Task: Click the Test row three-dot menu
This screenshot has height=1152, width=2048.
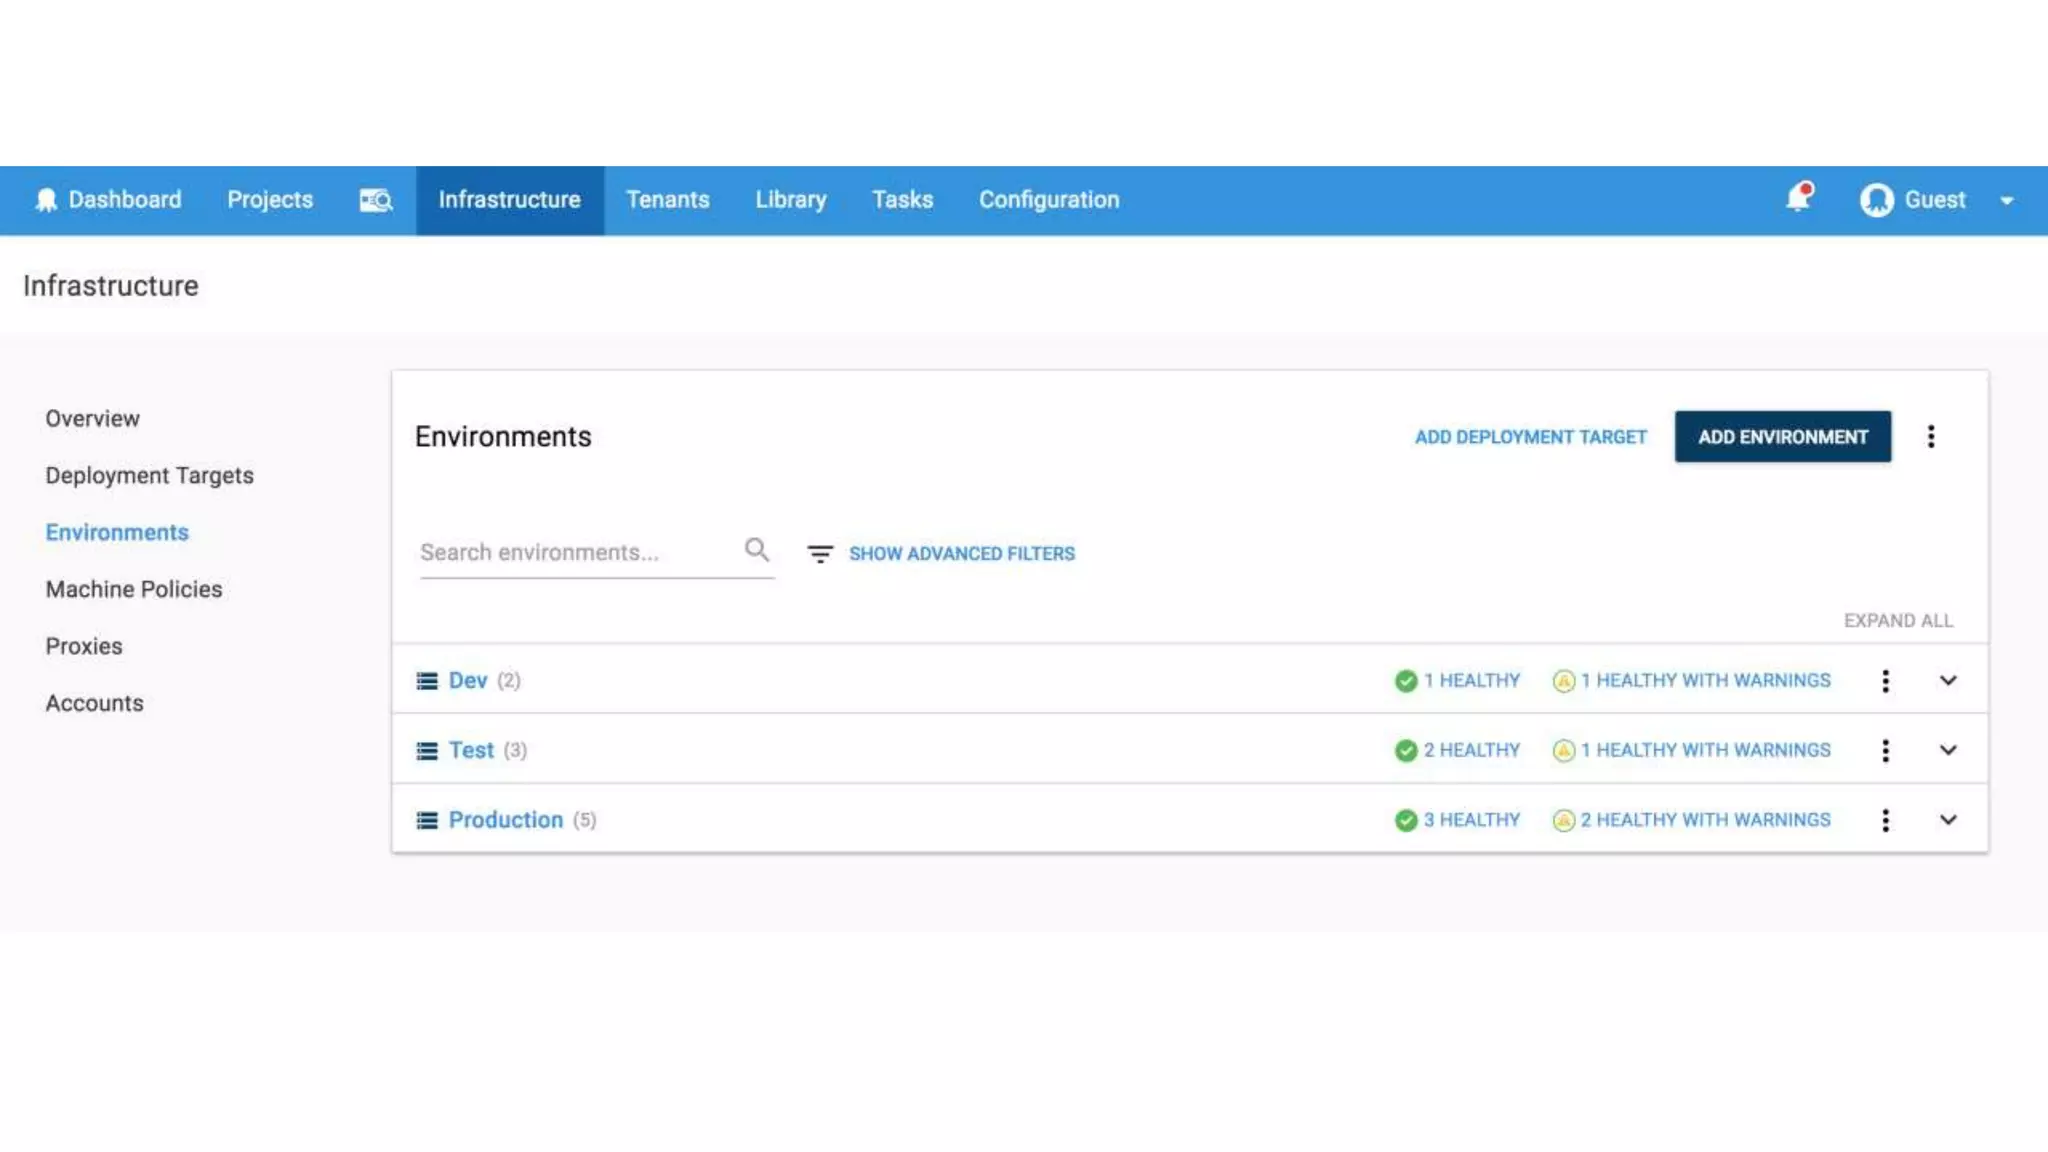Action: [x=1885, y=751]
